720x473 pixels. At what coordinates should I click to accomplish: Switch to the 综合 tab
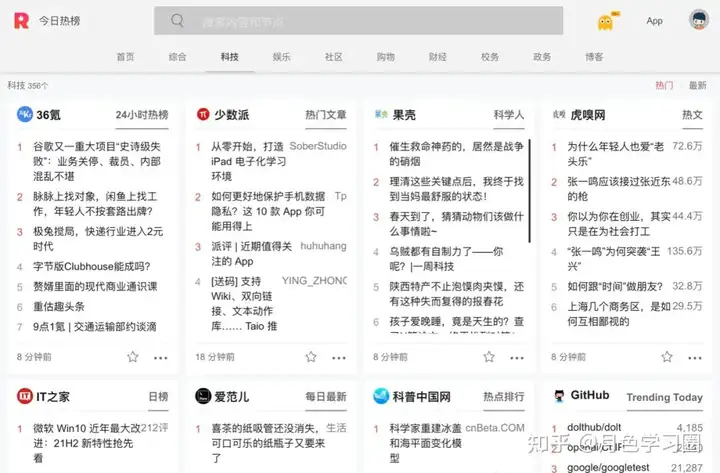177,57
